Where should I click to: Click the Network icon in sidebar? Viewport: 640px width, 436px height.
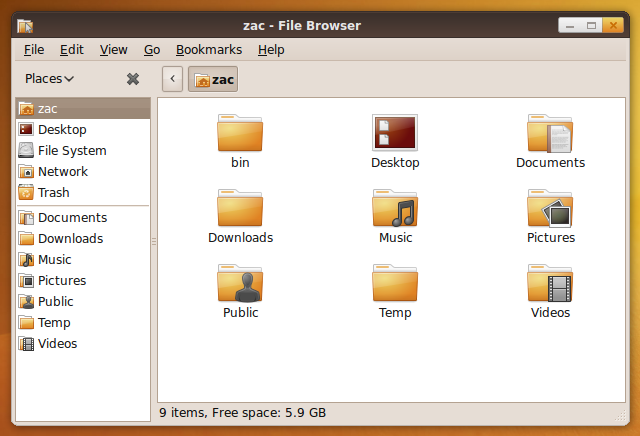pyautogui.click(x=26, y=171)
